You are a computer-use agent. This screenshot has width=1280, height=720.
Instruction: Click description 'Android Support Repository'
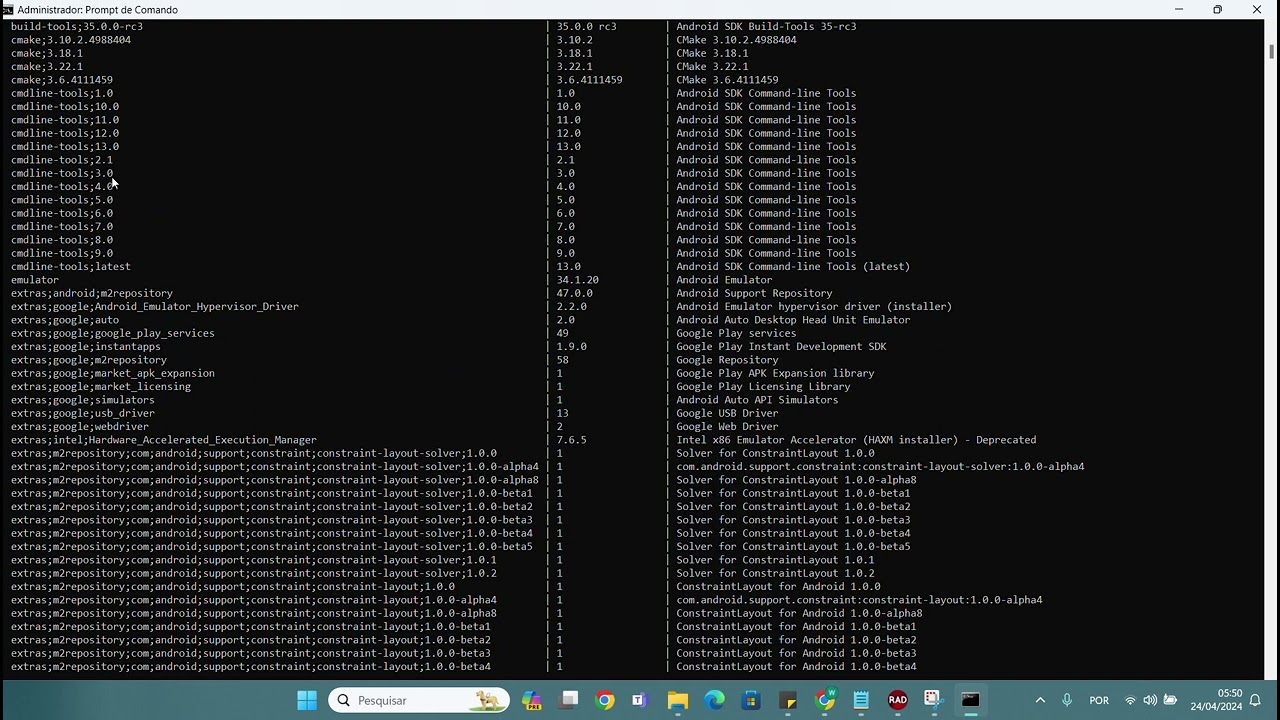(x=754, y=293)
